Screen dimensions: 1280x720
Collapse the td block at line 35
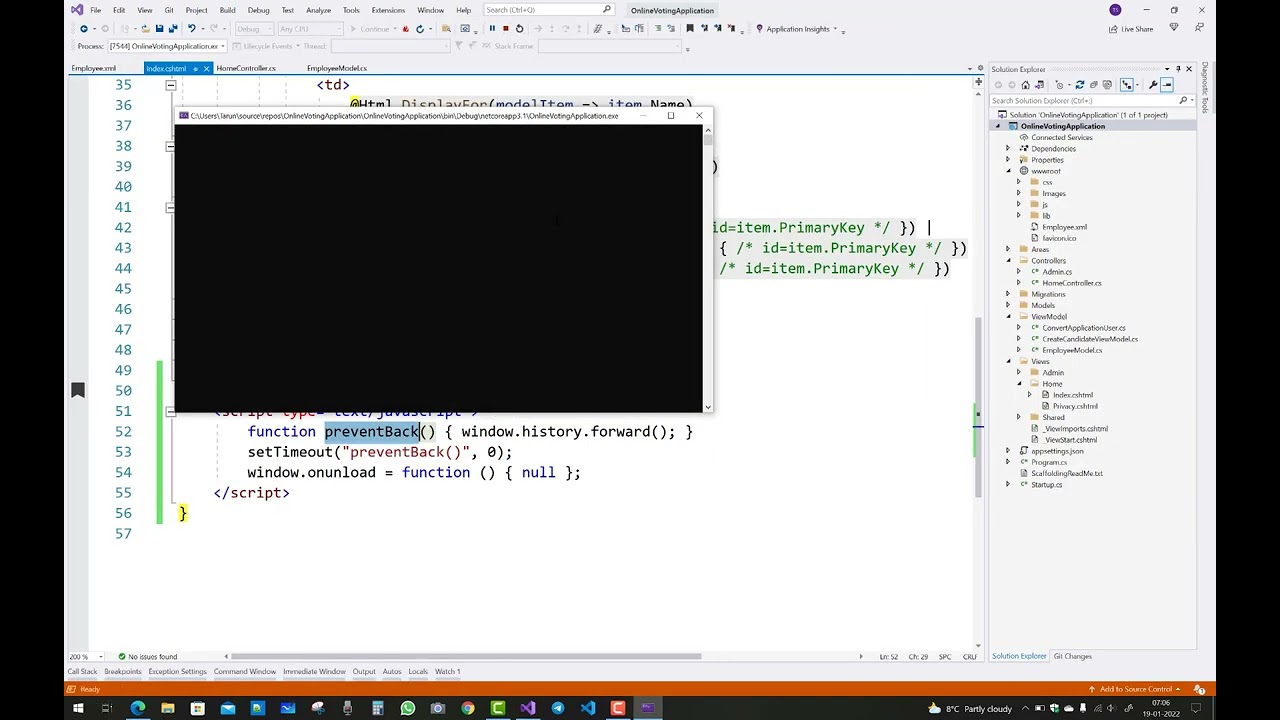tap(171, 85)
